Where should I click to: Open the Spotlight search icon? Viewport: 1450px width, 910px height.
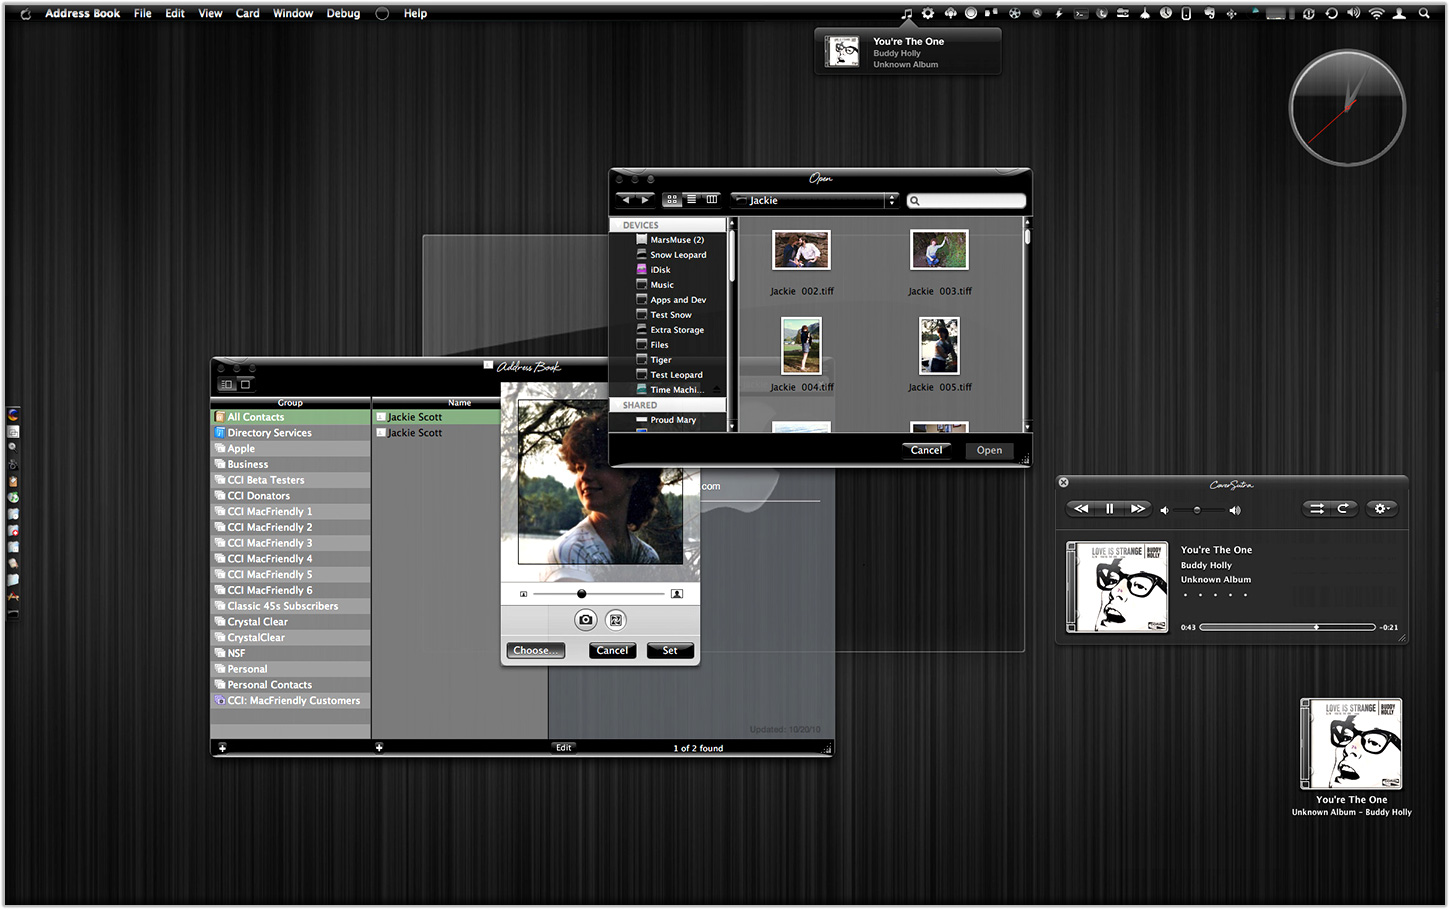[x=1424, y=13]
